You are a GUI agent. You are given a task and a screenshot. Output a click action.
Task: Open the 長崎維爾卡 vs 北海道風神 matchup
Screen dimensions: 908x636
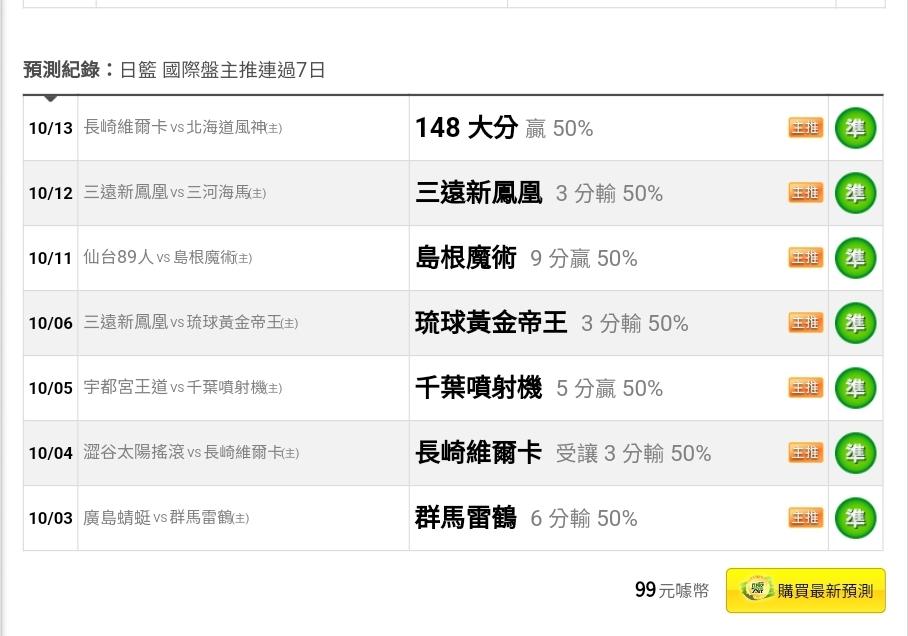[183, 127]
